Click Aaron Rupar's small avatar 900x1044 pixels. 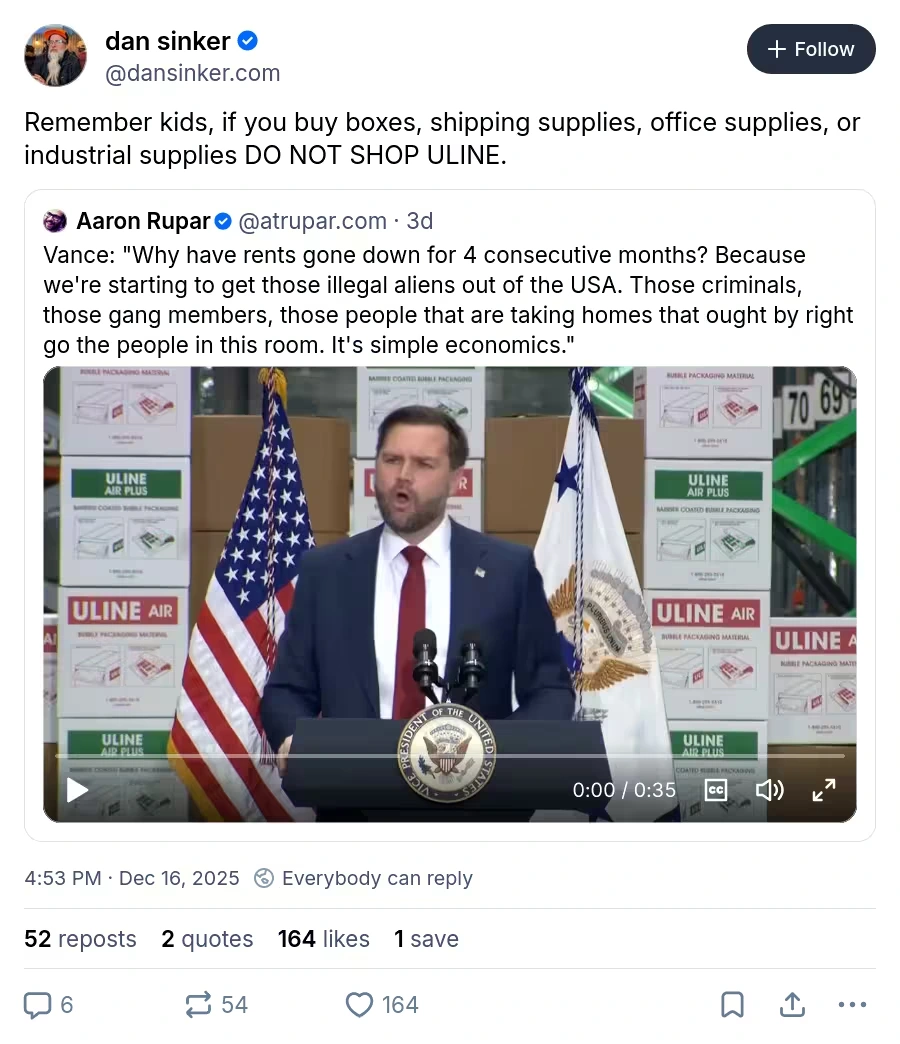pos(56,220)
